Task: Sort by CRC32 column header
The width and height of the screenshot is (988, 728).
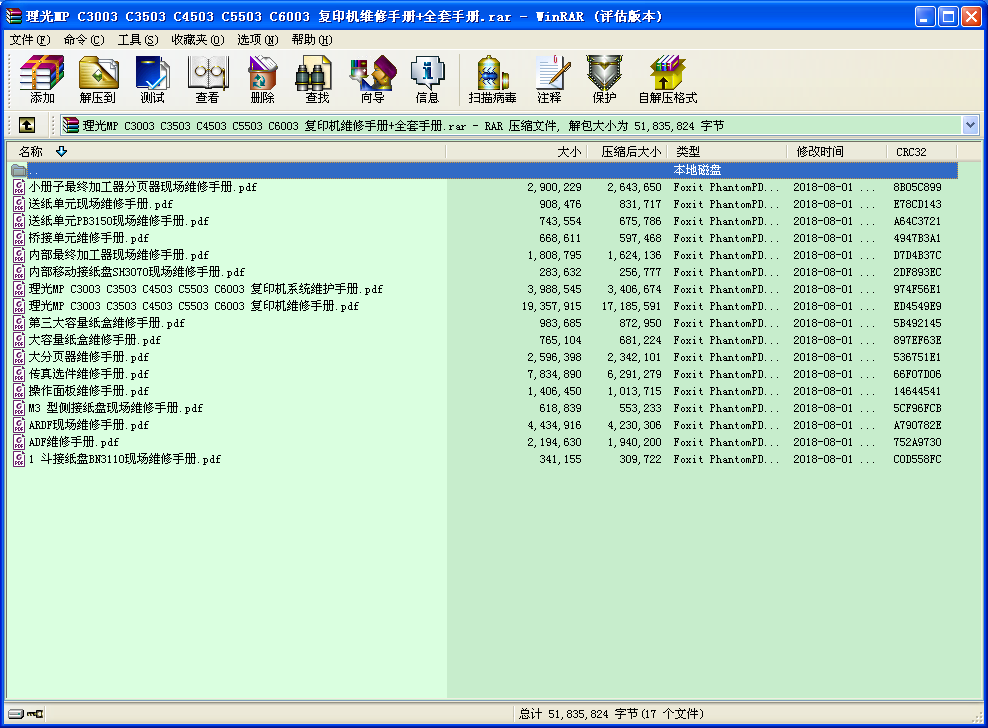Action: coord(922,152)
